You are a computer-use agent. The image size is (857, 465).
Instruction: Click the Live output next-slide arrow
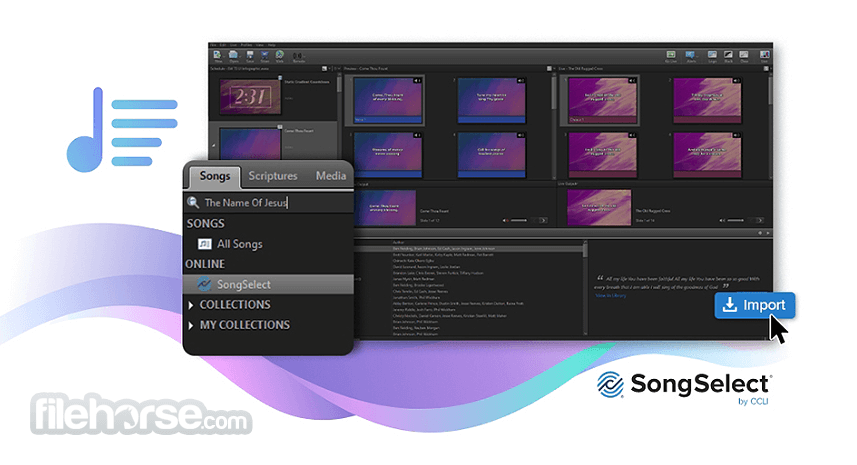point(760,221)
